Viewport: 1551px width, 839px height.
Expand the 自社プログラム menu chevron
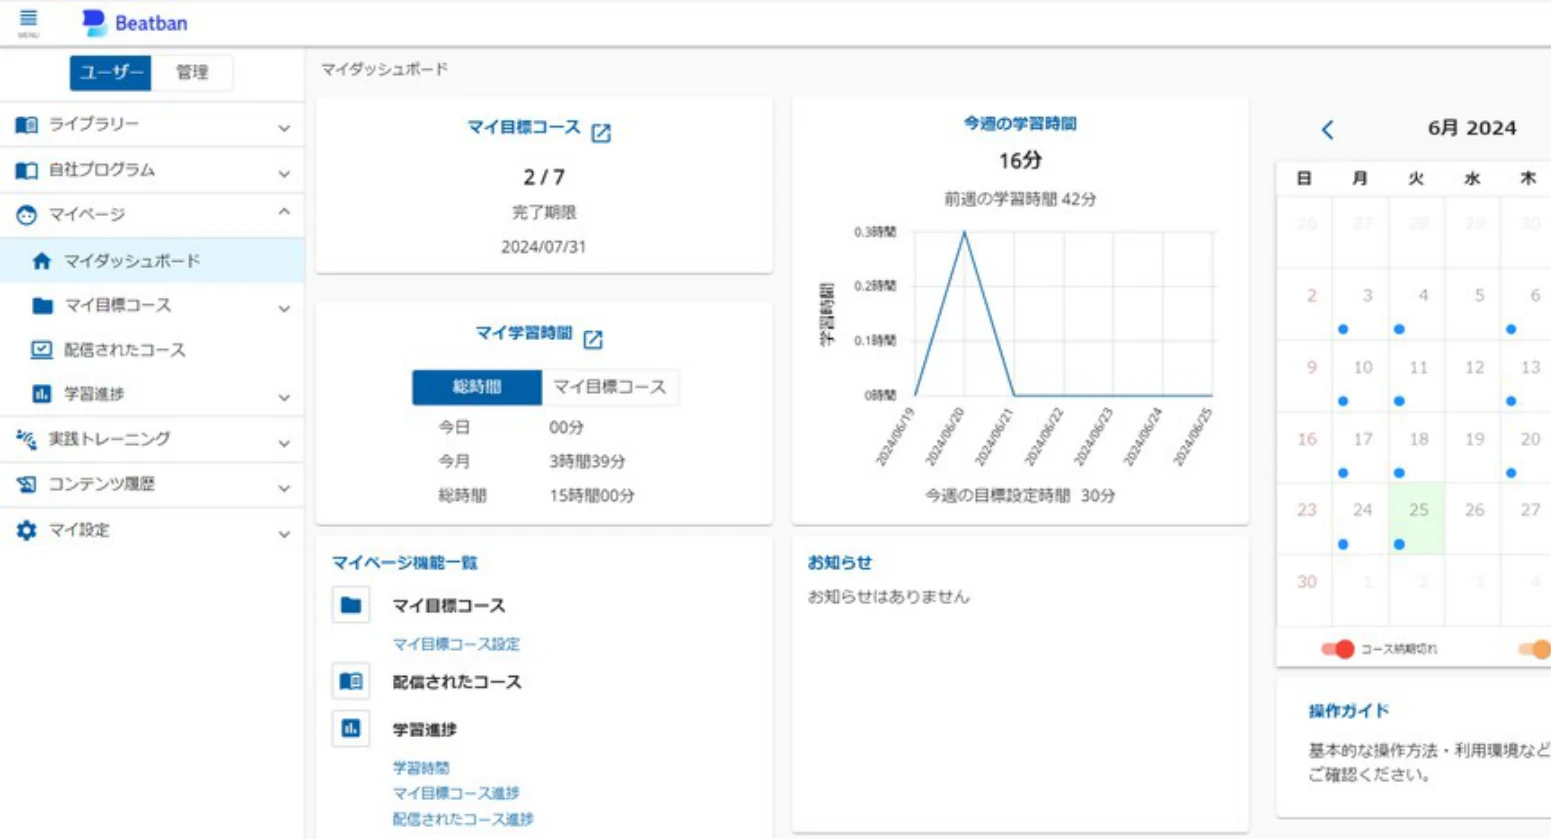coord(284,173)
